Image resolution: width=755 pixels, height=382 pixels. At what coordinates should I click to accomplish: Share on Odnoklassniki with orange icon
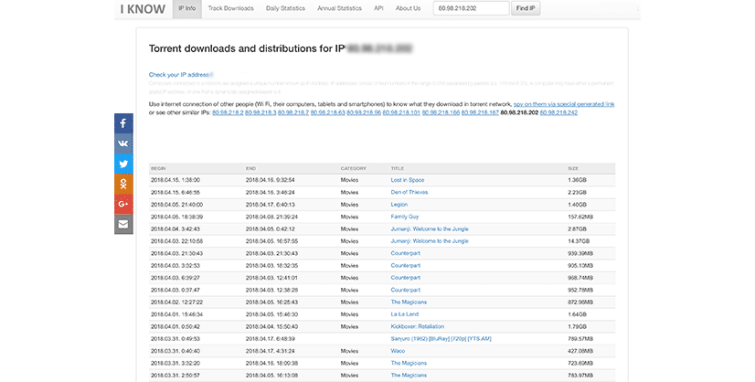[x=123, y=184]
